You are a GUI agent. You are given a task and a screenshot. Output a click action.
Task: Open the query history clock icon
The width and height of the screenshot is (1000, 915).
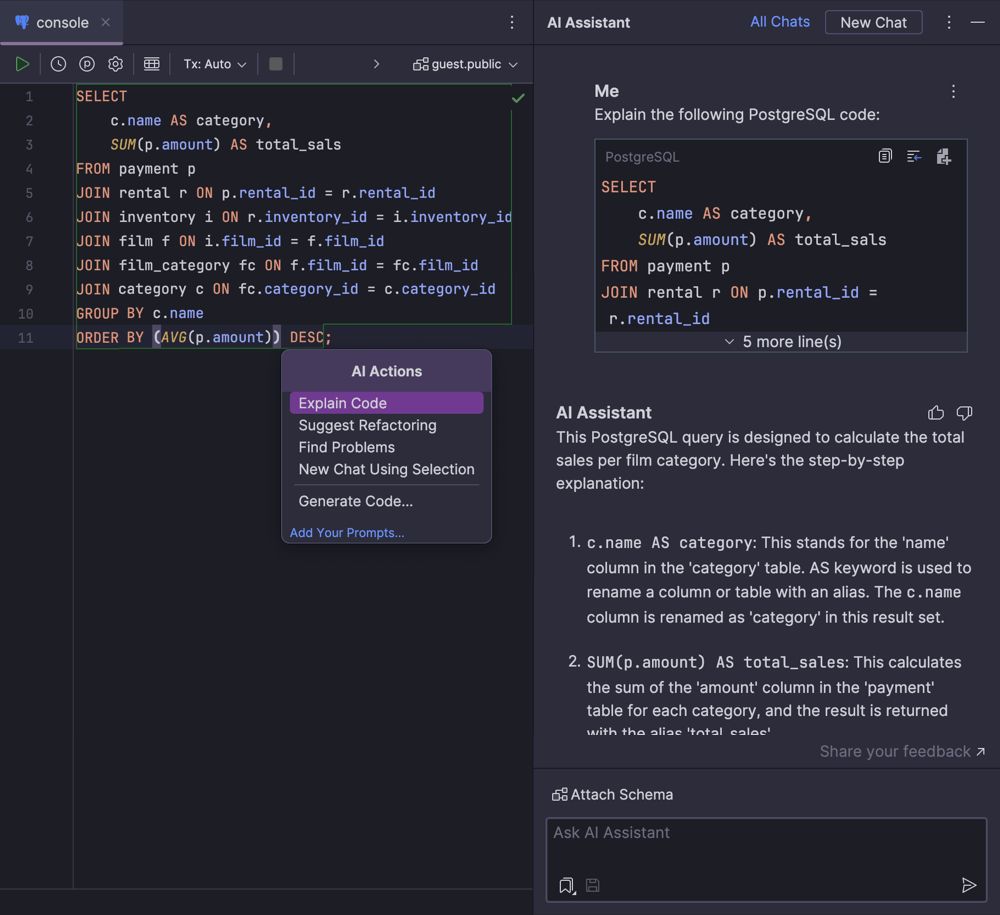[58, 64]
